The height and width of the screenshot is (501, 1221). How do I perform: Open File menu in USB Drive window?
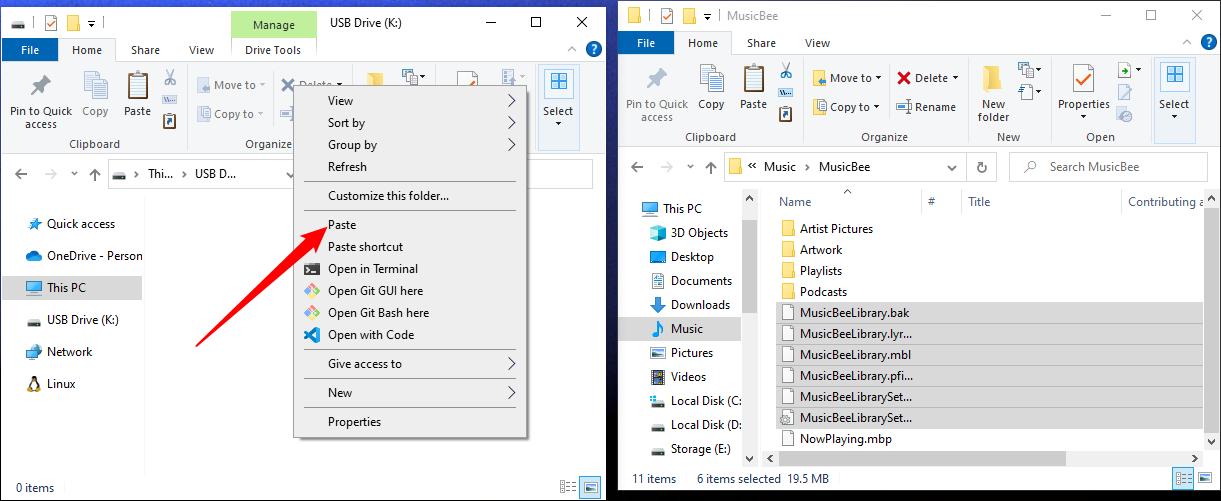click(x=30, y=50)
